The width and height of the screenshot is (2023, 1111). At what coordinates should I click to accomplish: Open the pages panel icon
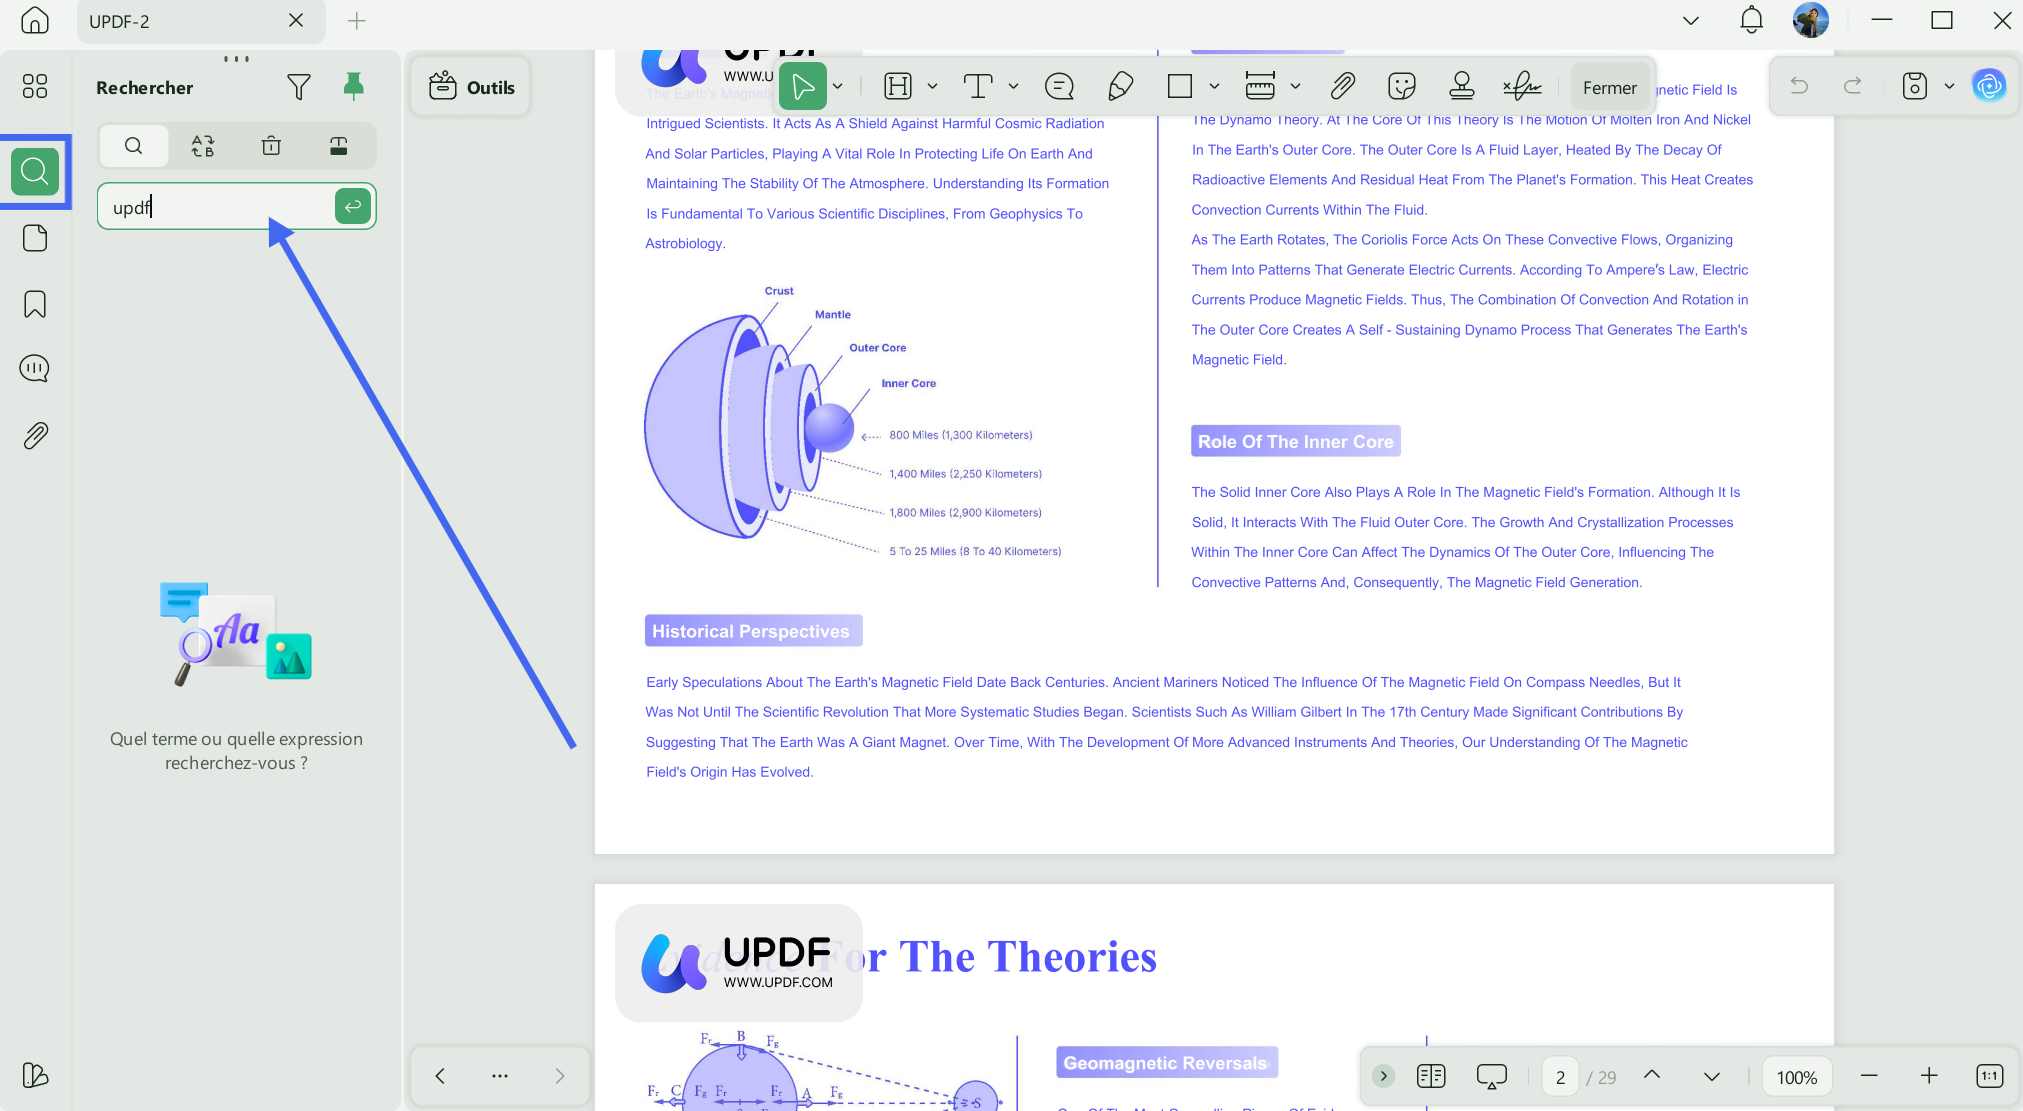[35, 238]
